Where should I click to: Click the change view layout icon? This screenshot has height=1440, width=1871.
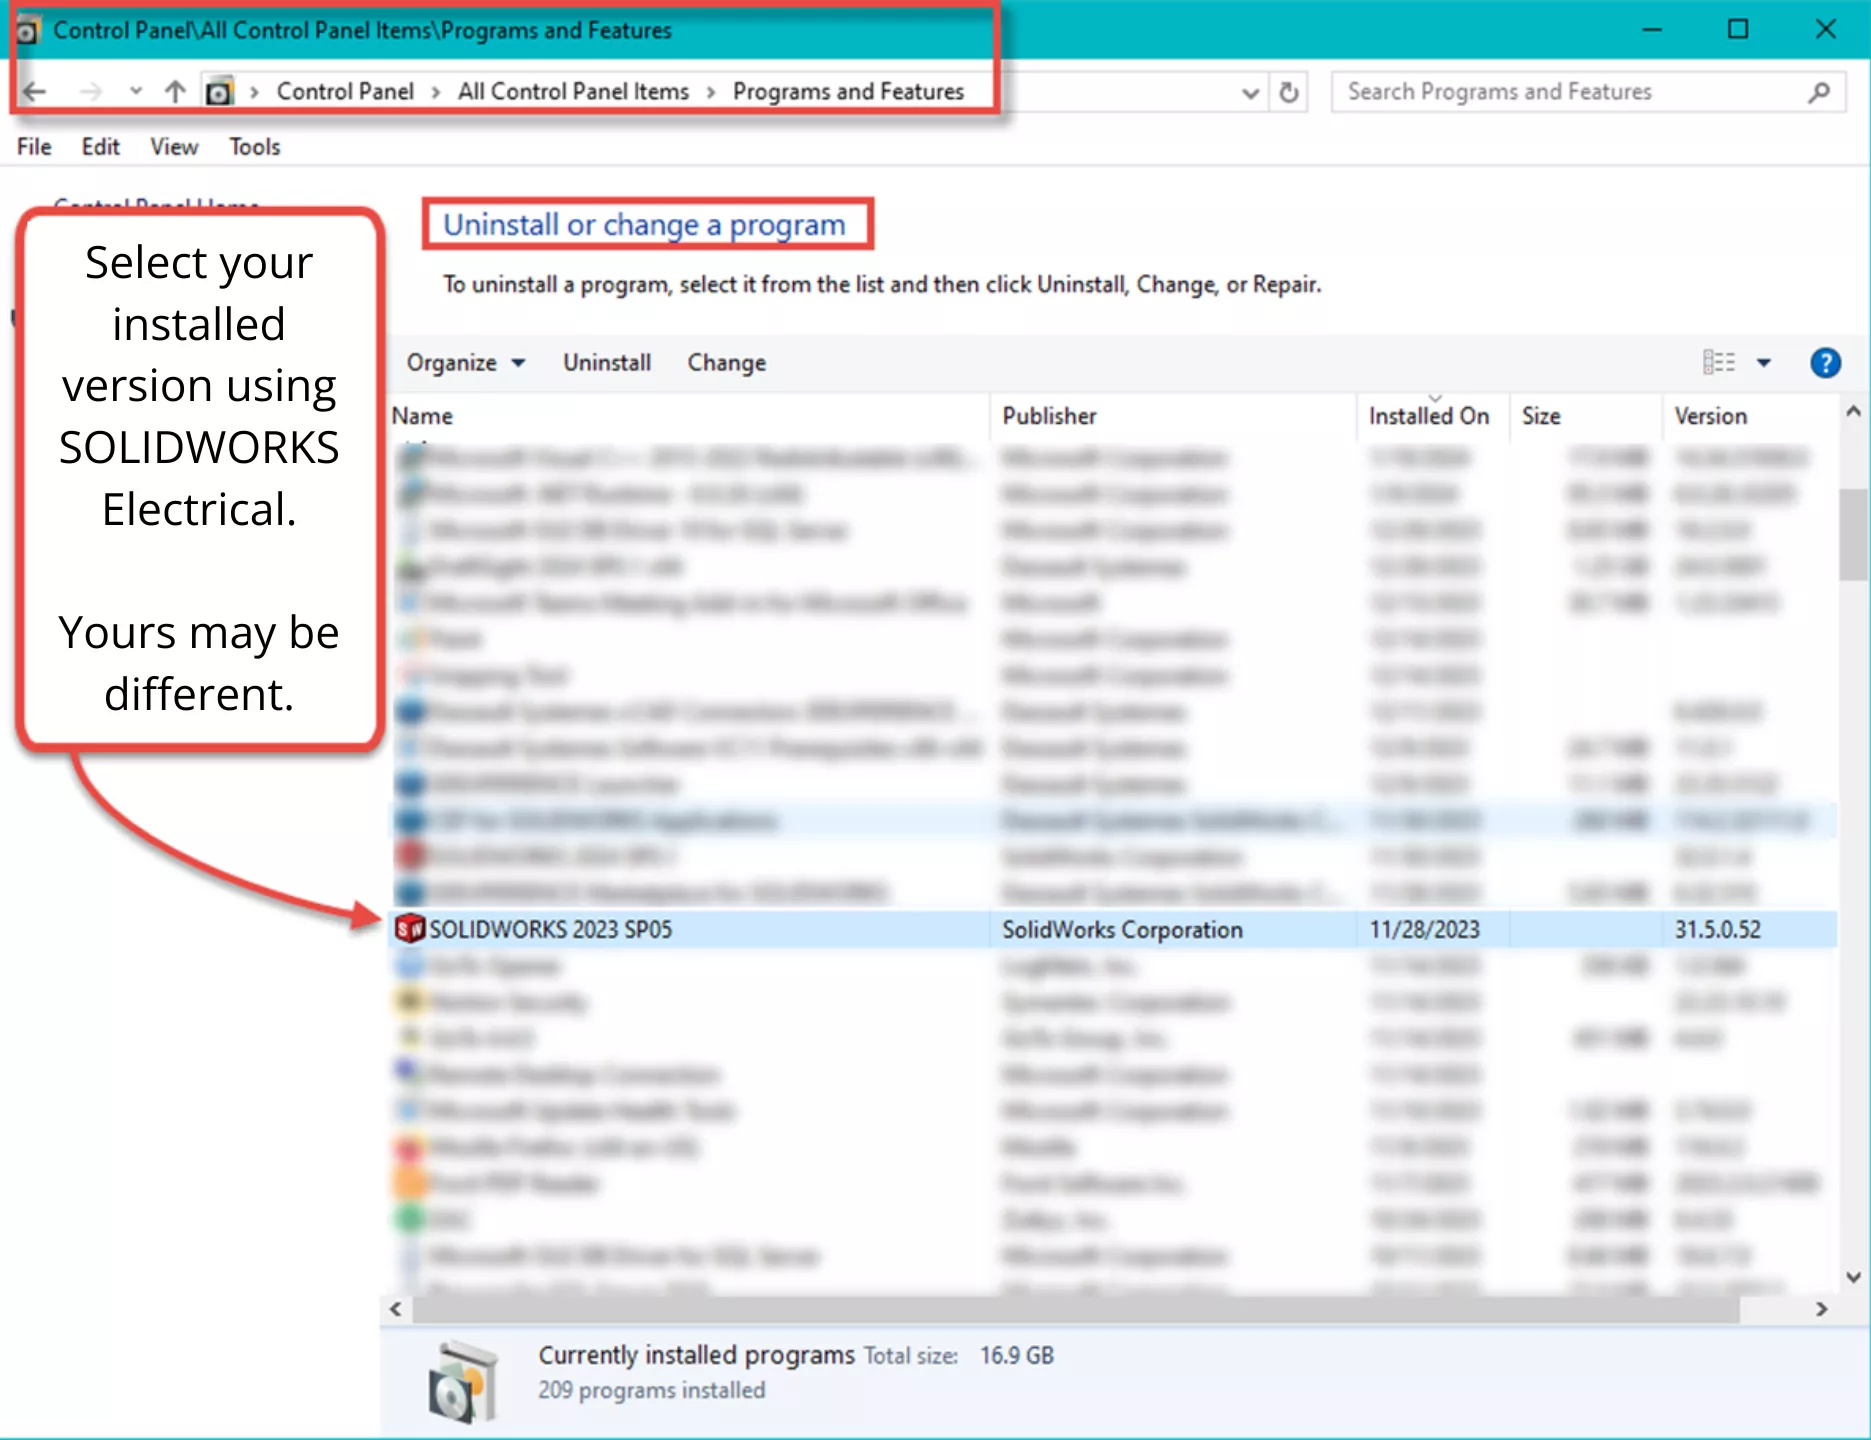click(1719, 363)
